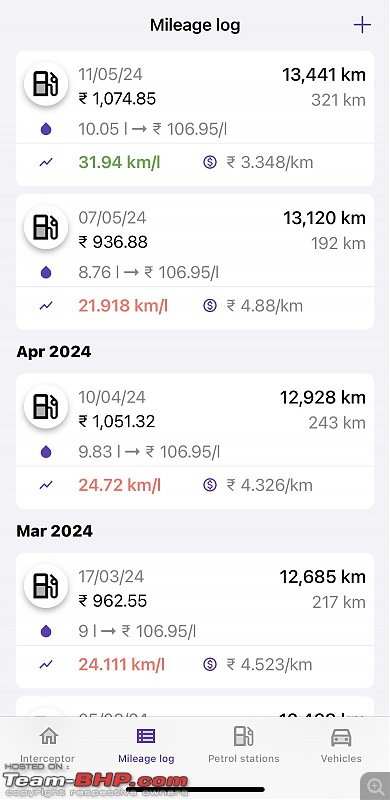
Task: Switch to the Interceptor home tab
Action: tap(48, 745)
